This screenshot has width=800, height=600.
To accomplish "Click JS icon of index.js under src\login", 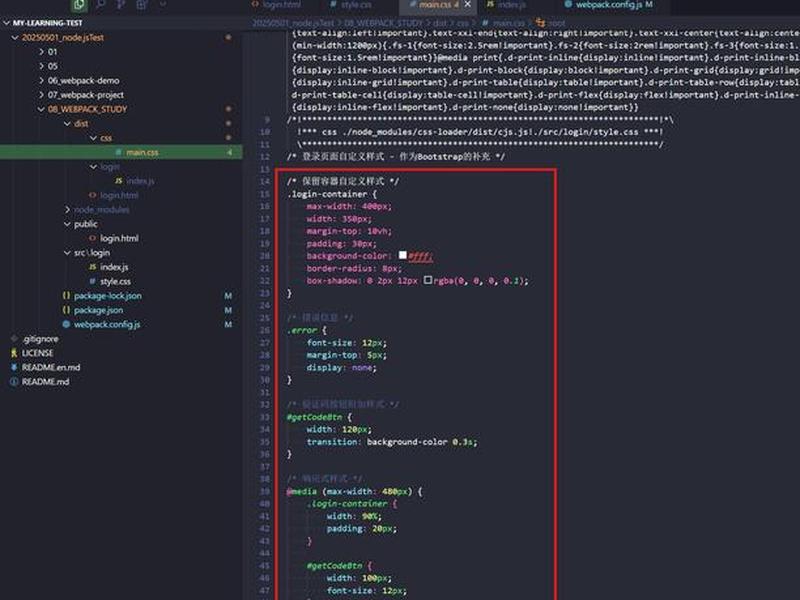I will pyautogui.click(x=92, y=267).
